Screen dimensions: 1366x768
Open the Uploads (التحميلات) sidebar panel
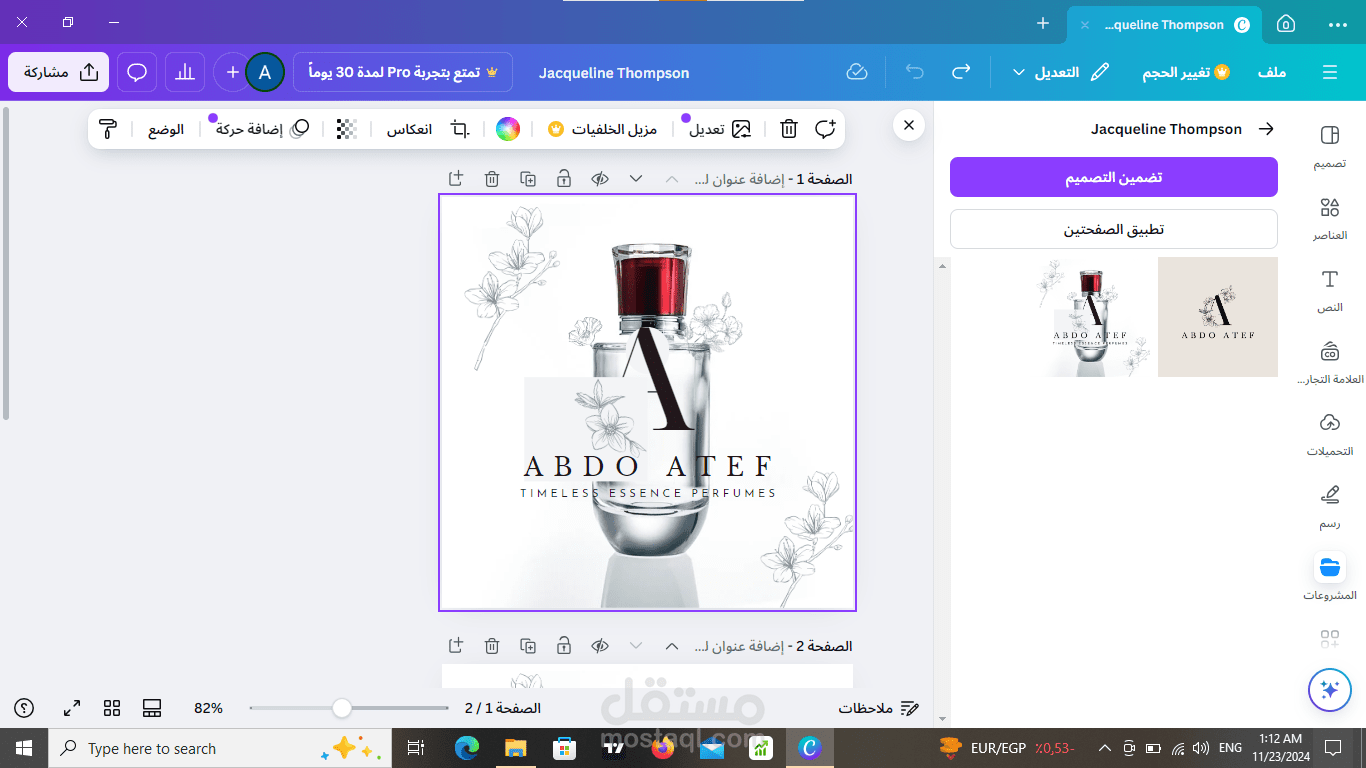point(1329,434)
